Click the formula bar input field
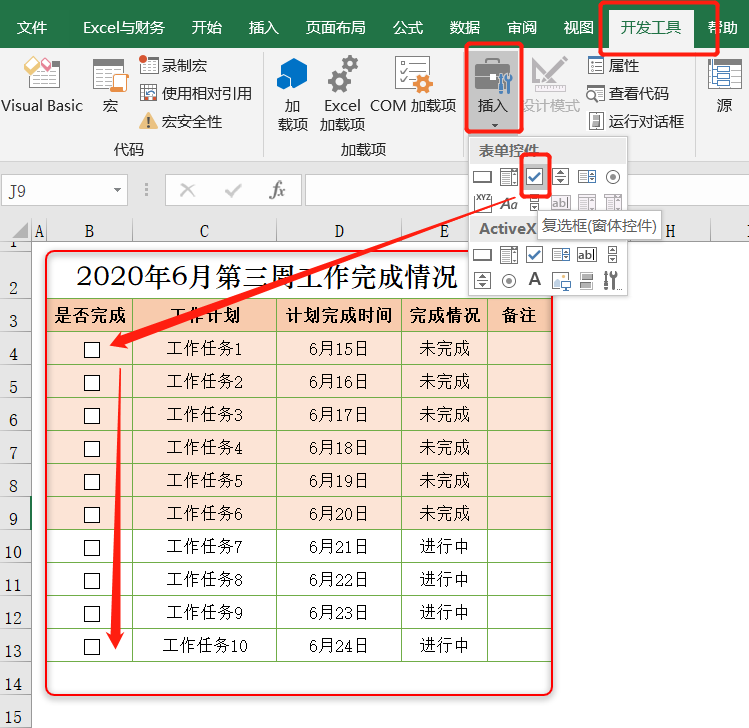Screen dimensions: 749x728 pos(525,190)
